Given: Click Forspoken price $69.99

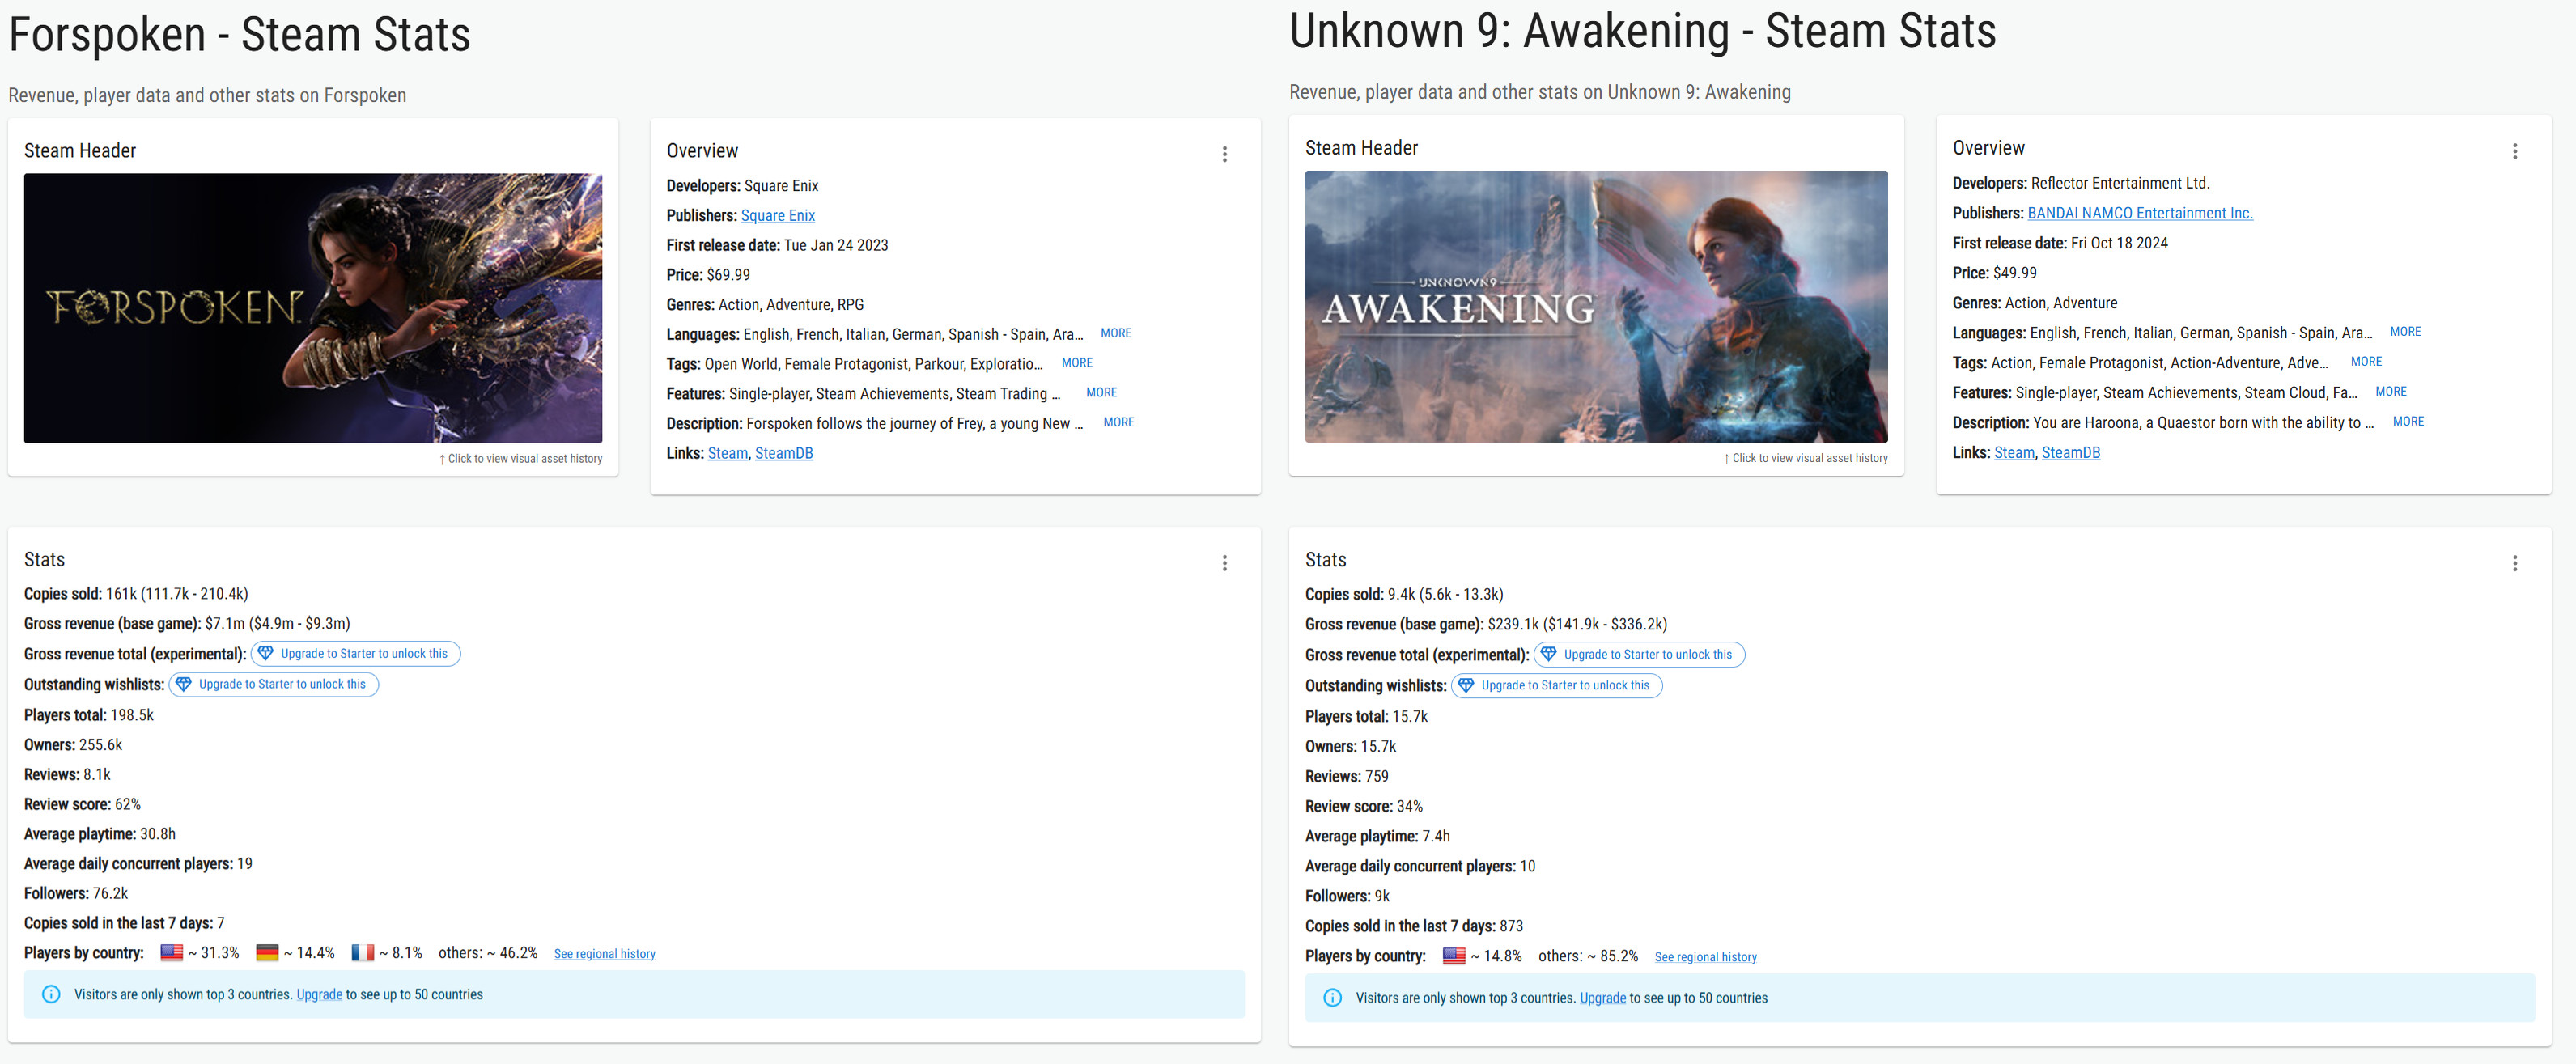Looking at the screenshot, I should pos(728,275).
